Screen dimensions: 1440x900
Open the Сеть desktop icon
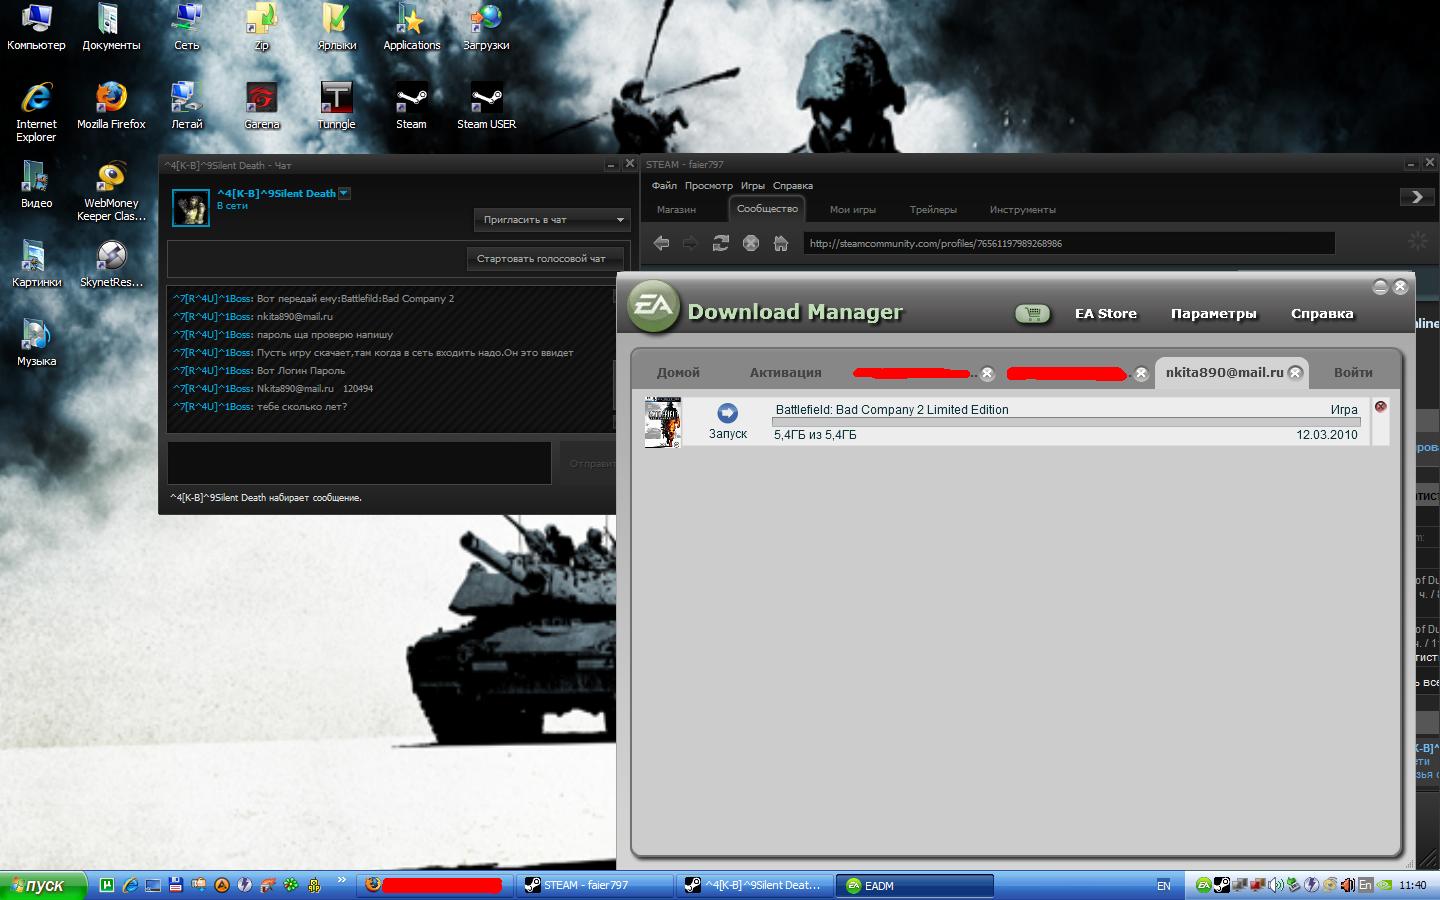187,28
